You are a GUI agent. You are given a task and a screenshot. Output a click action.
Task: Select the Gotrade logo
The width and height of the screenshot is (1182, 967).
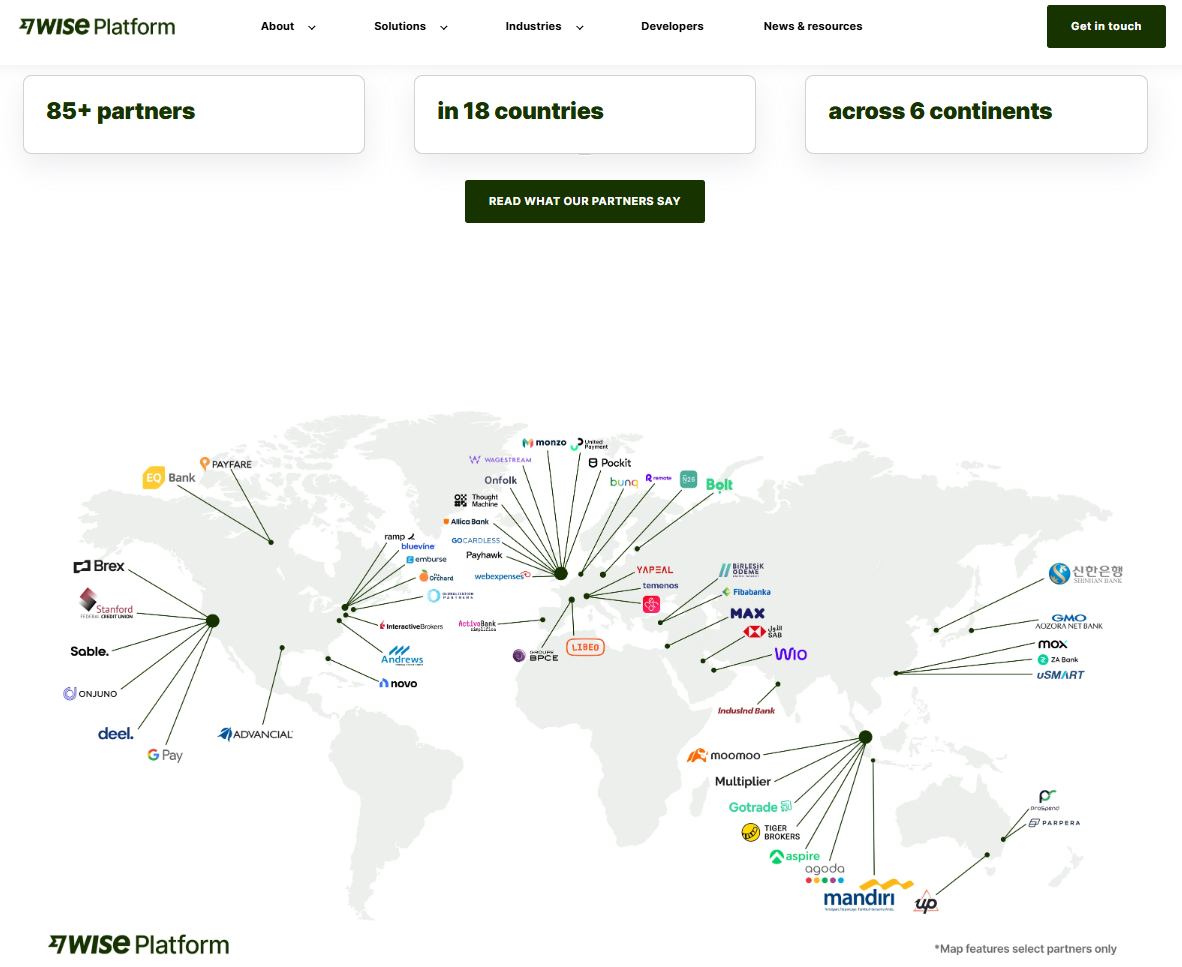(x=760, y=807)
